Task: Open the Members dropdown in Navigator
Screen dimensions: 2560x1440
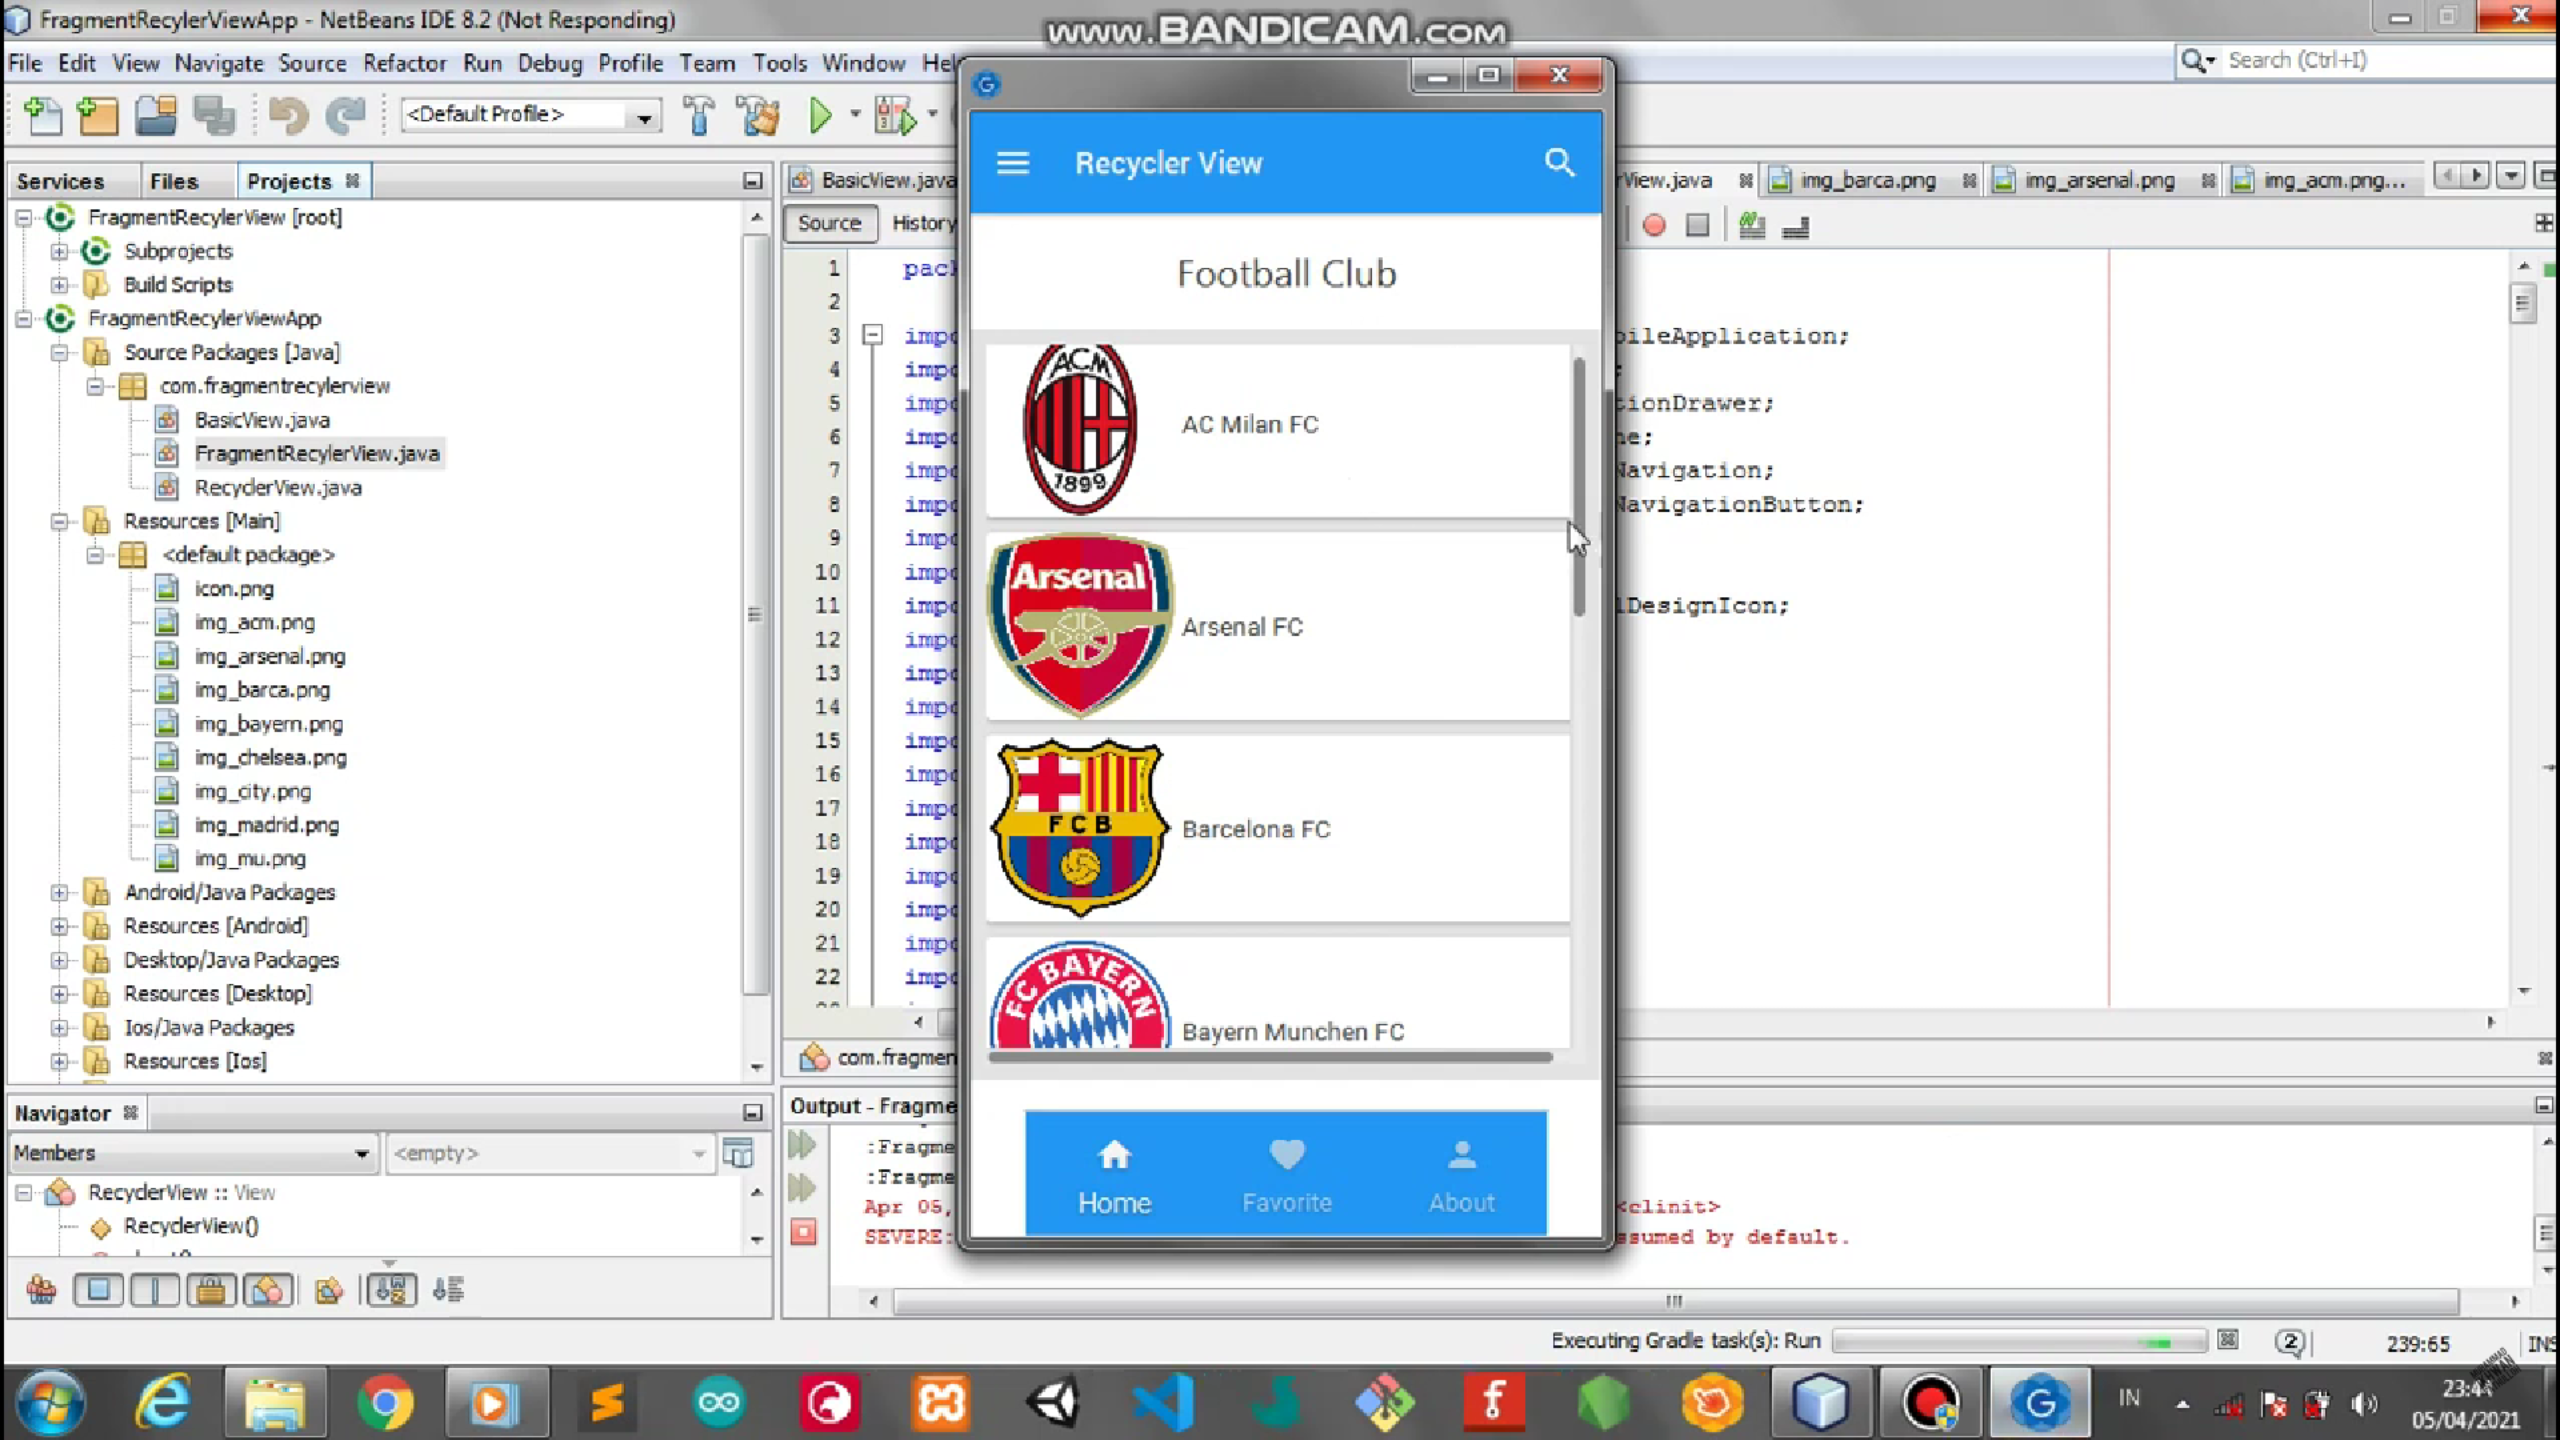Action: pos(192,1153)
